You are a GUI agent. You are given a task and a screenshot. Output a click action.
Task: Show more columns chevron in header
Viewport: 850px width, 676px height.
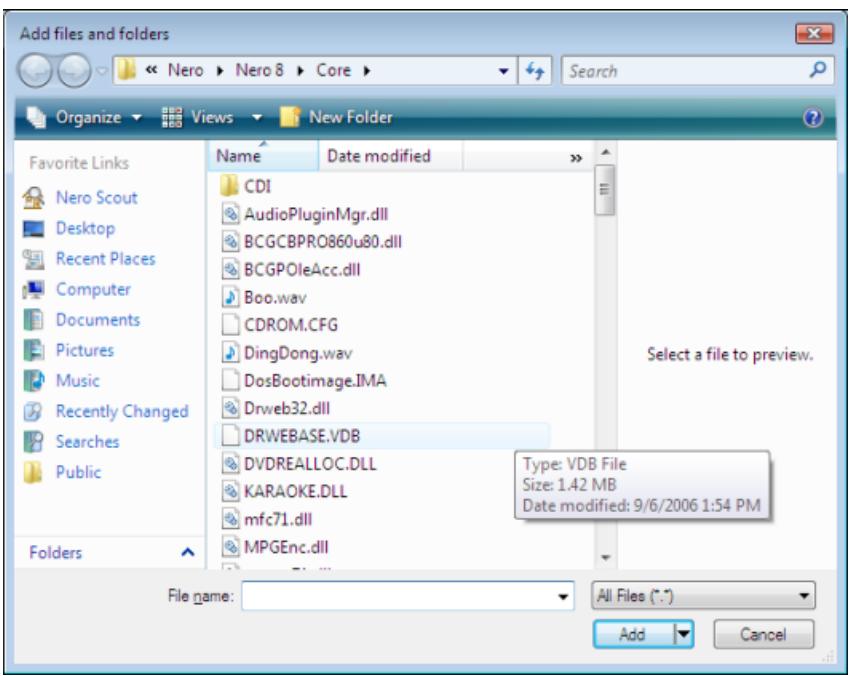576,158
